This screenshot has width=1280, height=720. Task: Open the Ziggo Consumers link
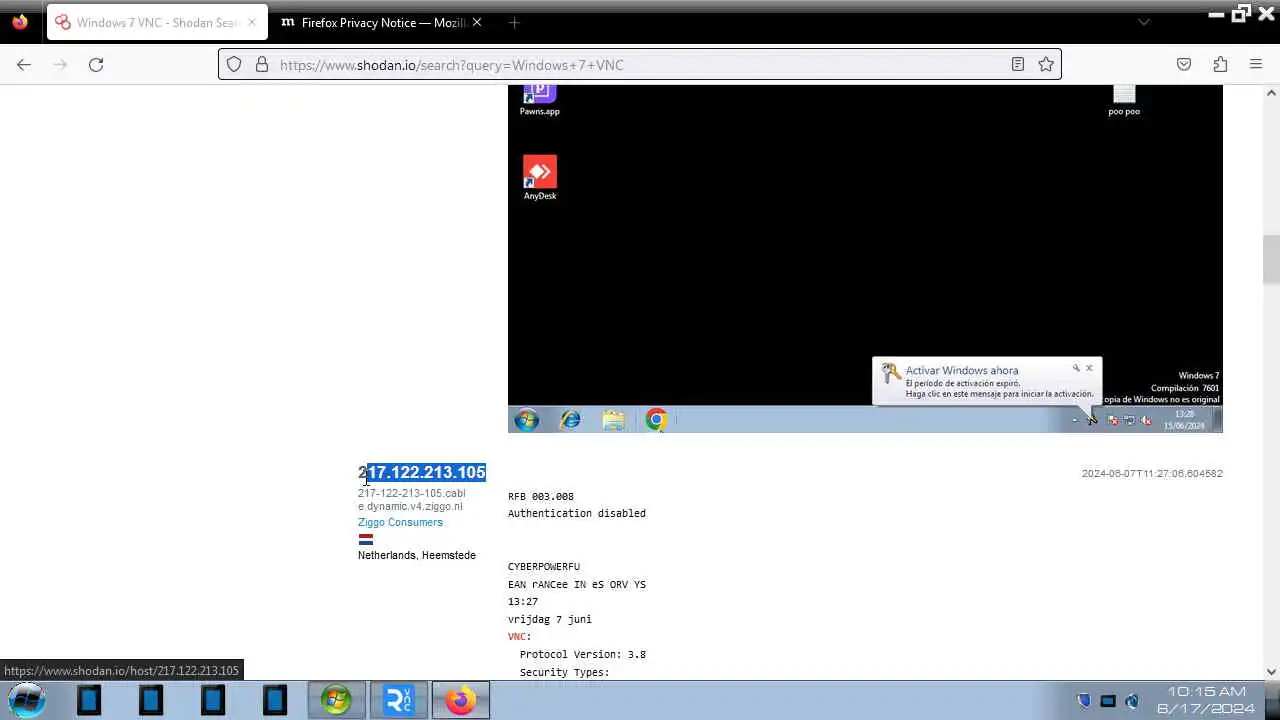coord(400,522)
